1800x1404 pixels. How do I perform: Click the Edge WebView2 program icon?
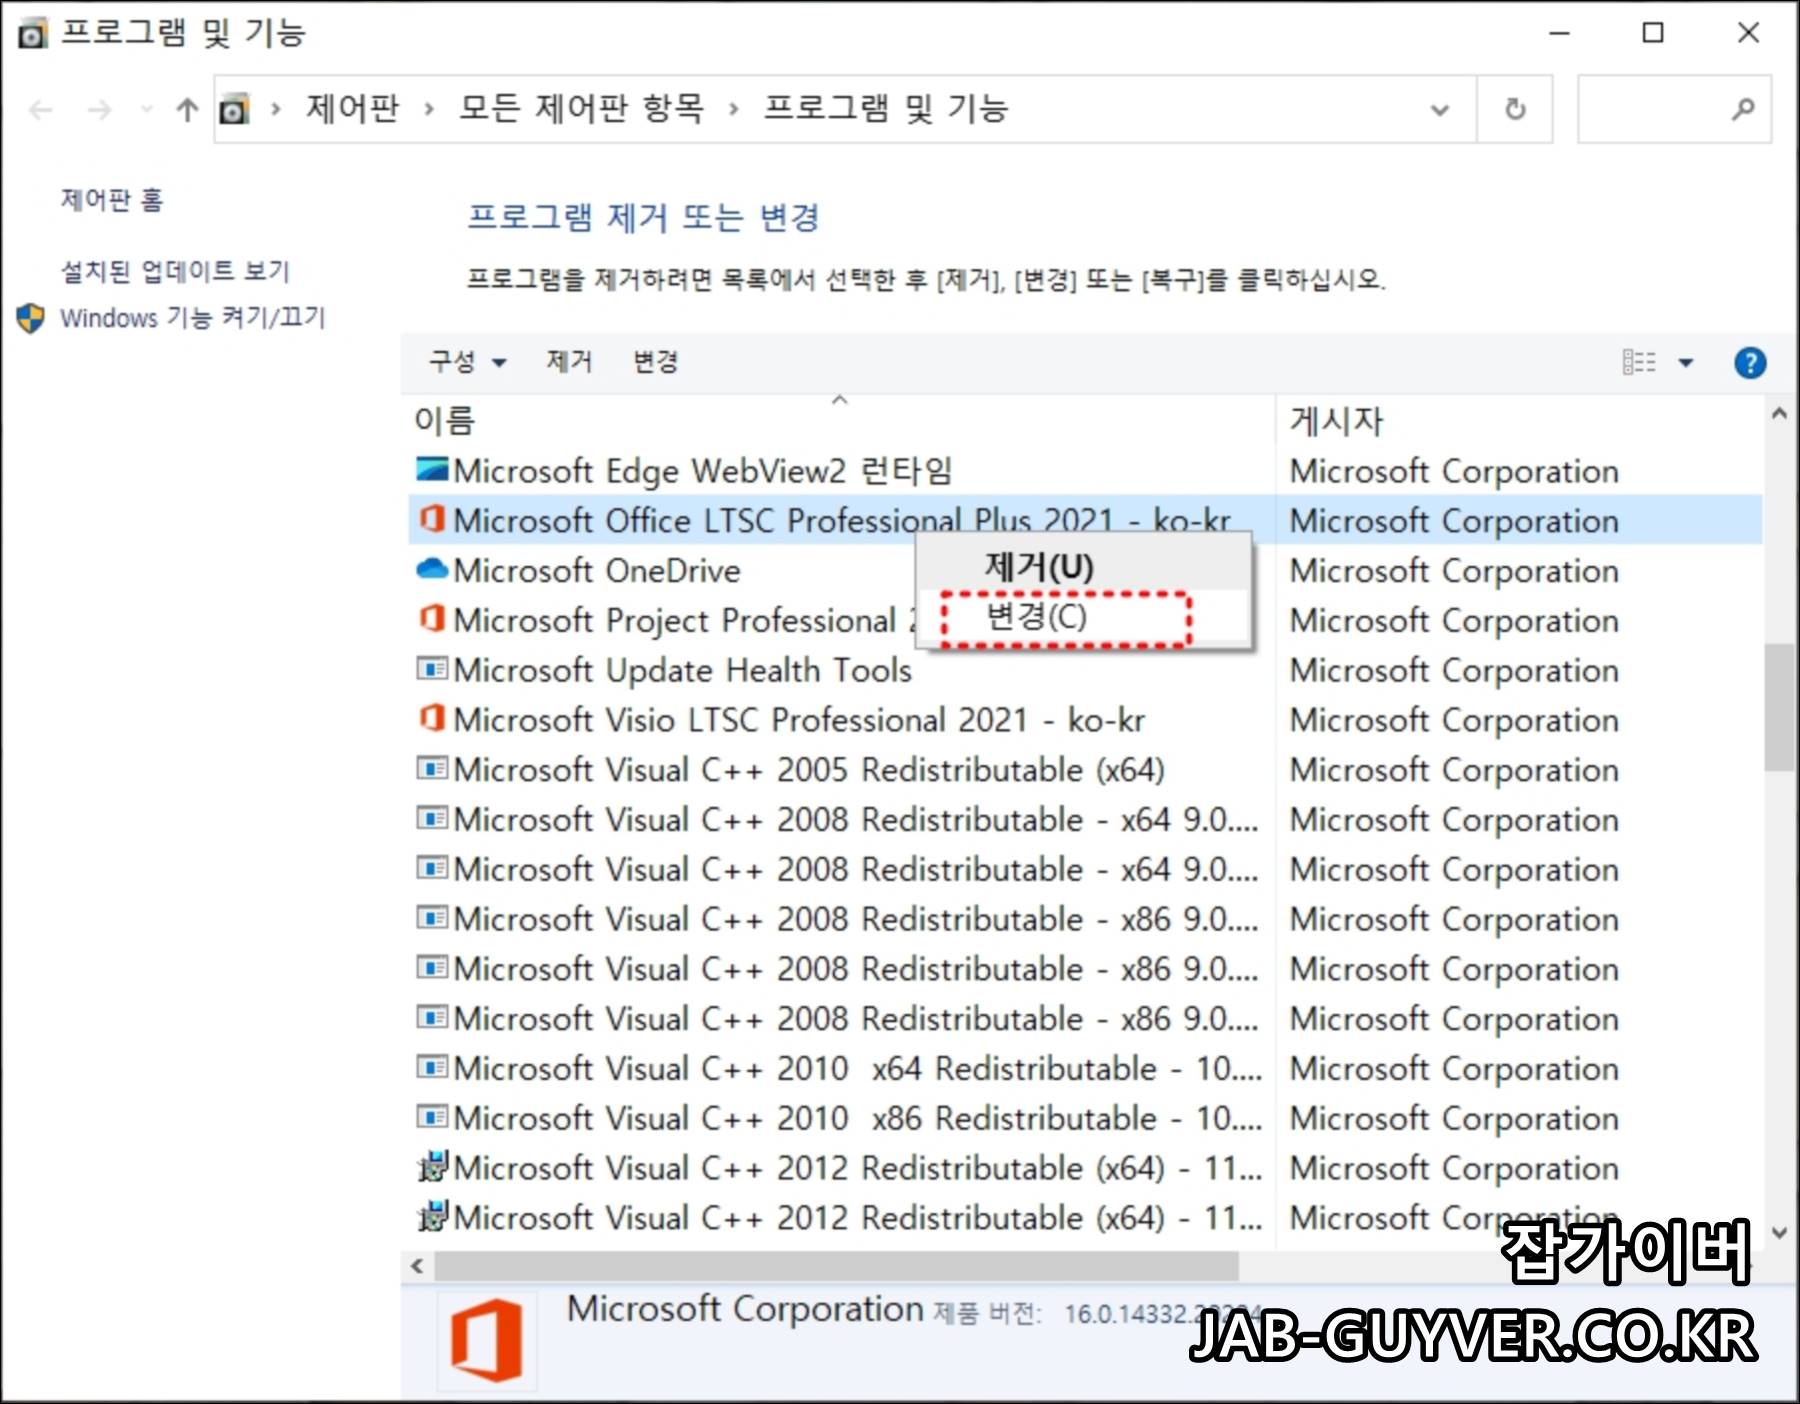pos(432,469)
